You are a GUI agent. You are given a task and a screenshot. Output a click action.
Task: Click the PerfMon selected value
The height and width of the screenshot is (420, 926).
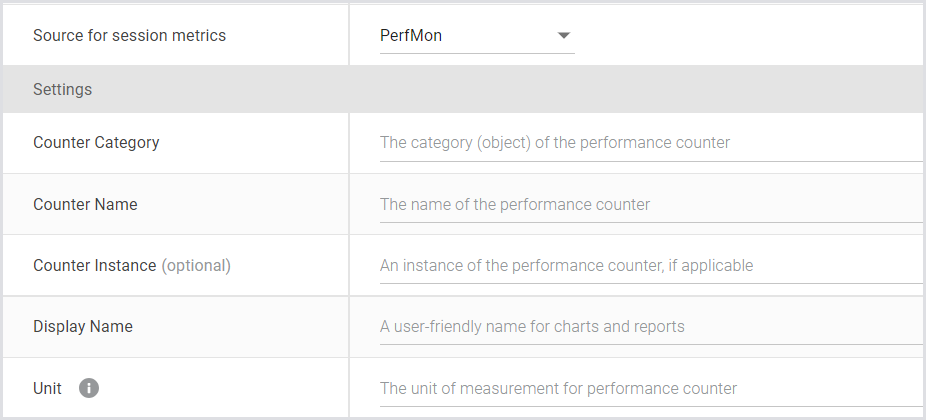click(x=411, y=36)
